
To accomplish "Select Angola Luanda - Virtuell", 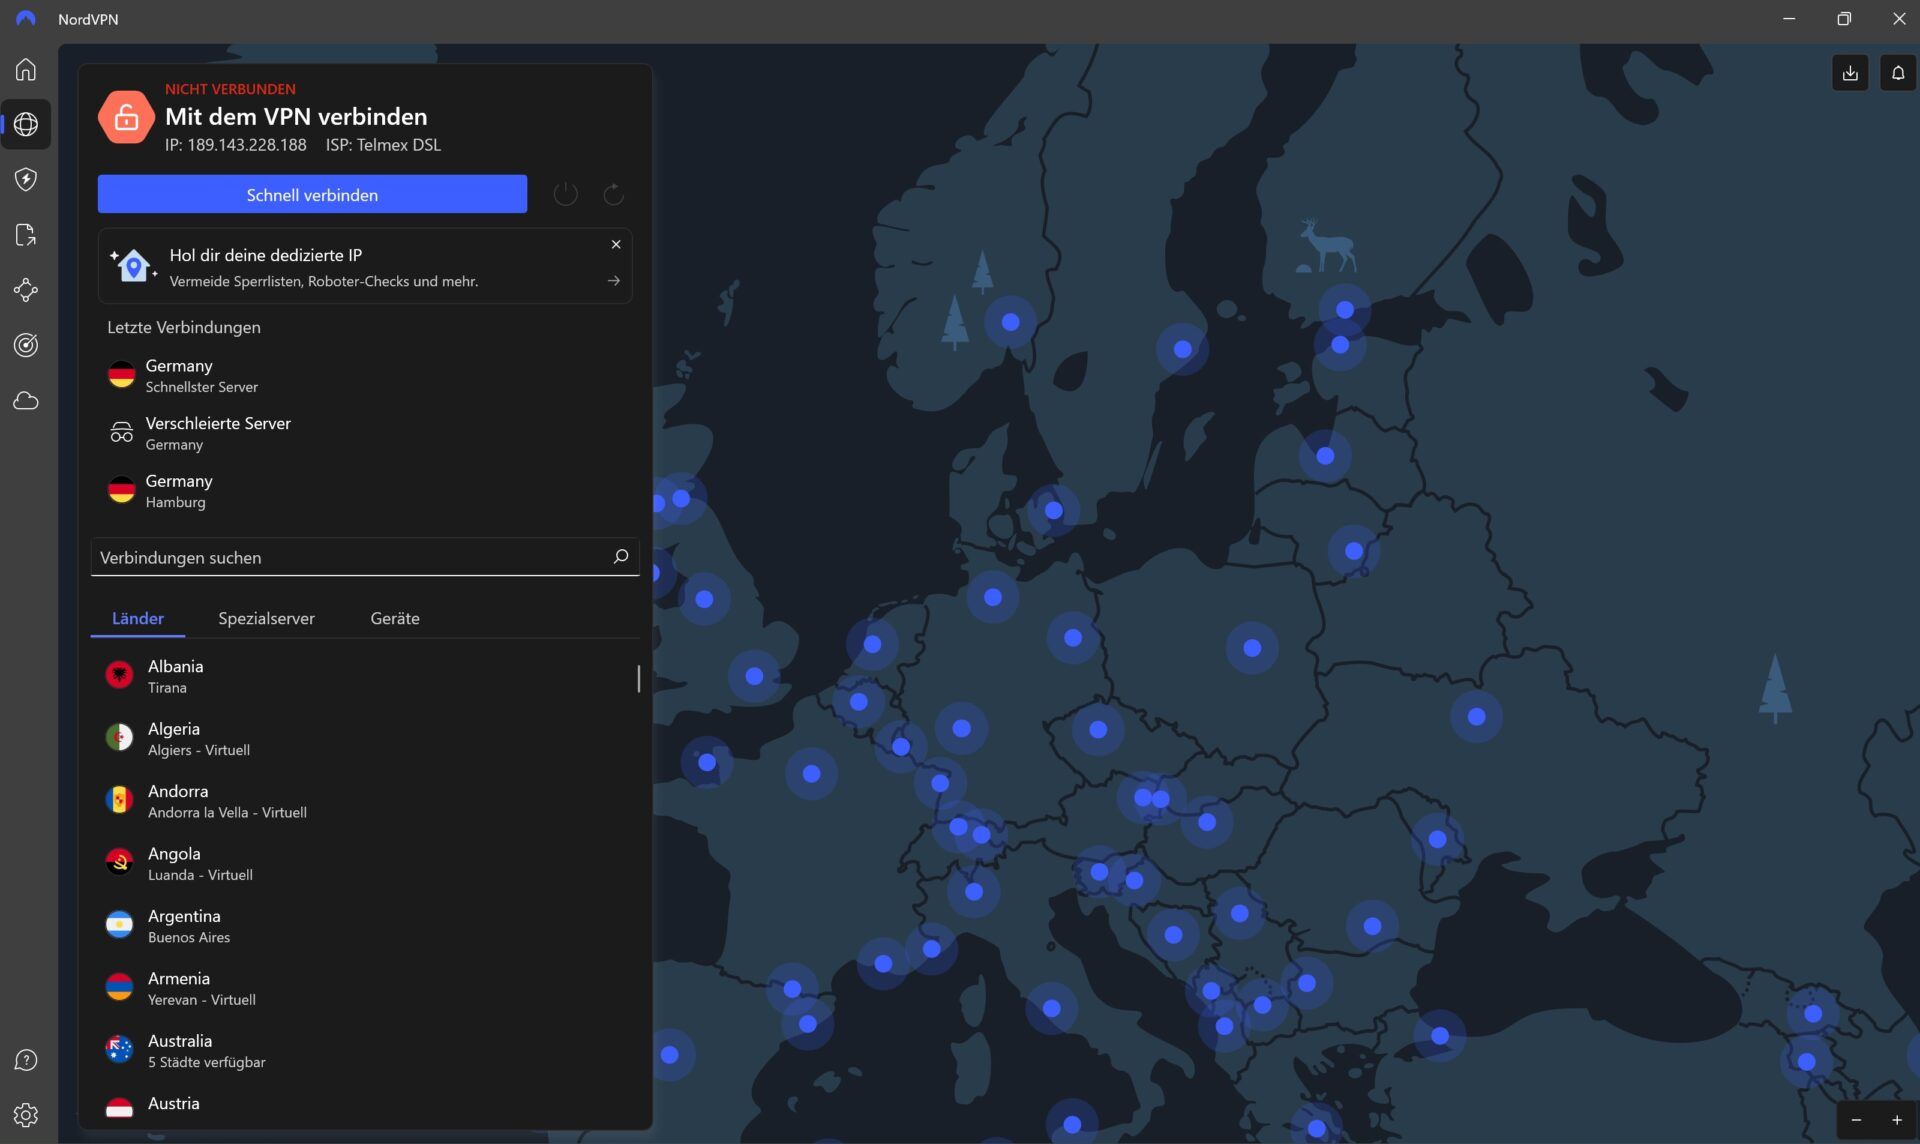I will pos(365,863).
